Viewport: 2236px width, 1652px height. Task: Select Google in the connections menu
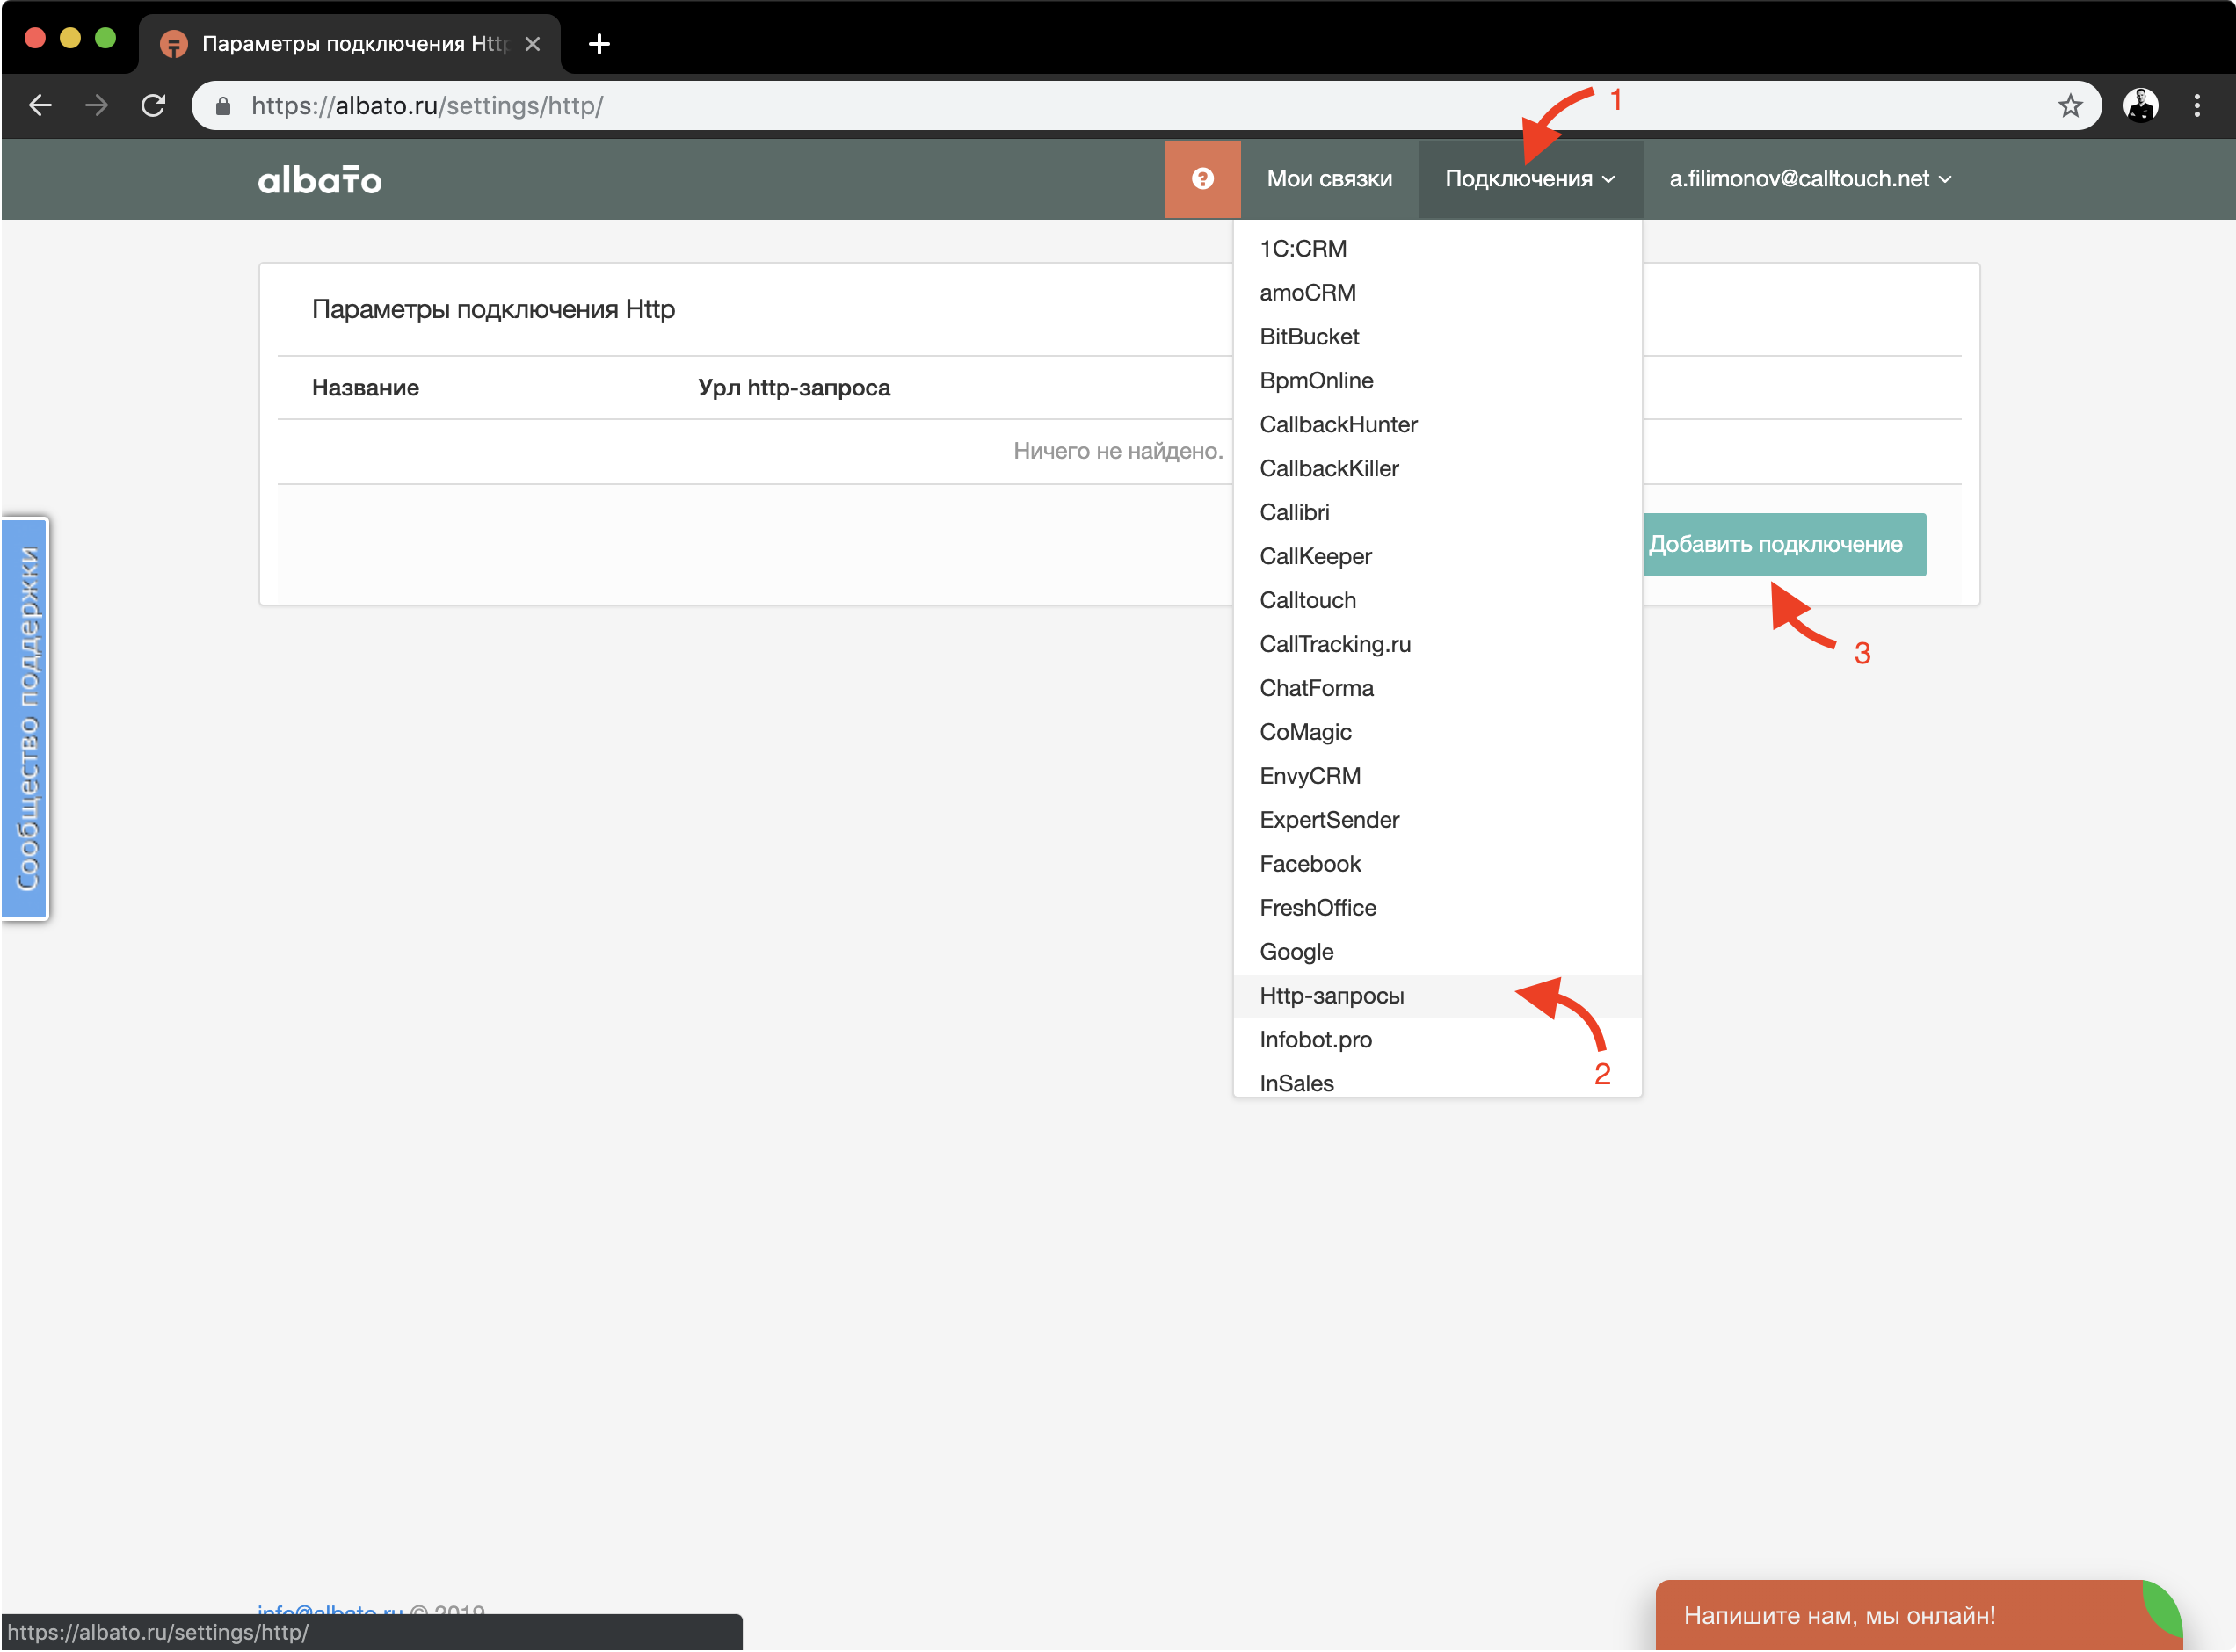pos(1437,953)
